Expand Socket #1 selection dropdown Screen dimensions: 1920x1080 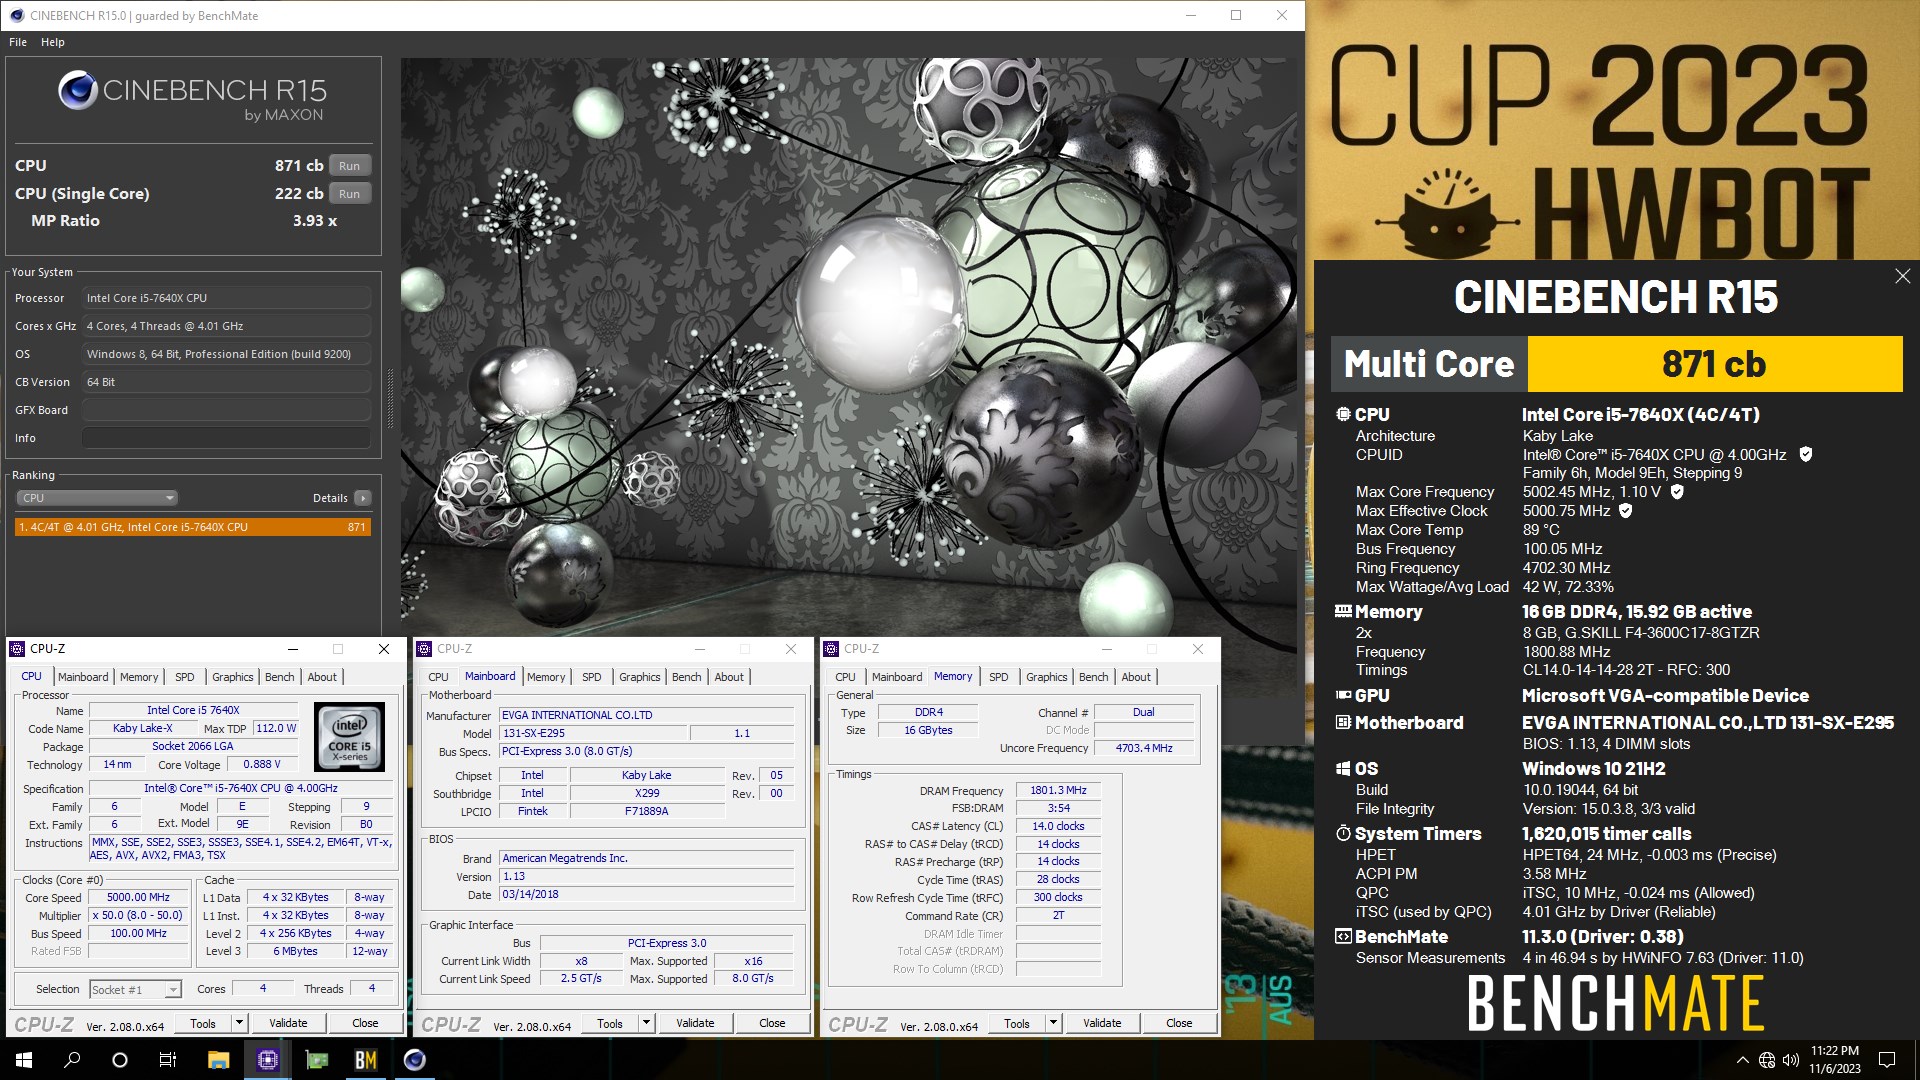pyautogui.click(x=173, y=989)
